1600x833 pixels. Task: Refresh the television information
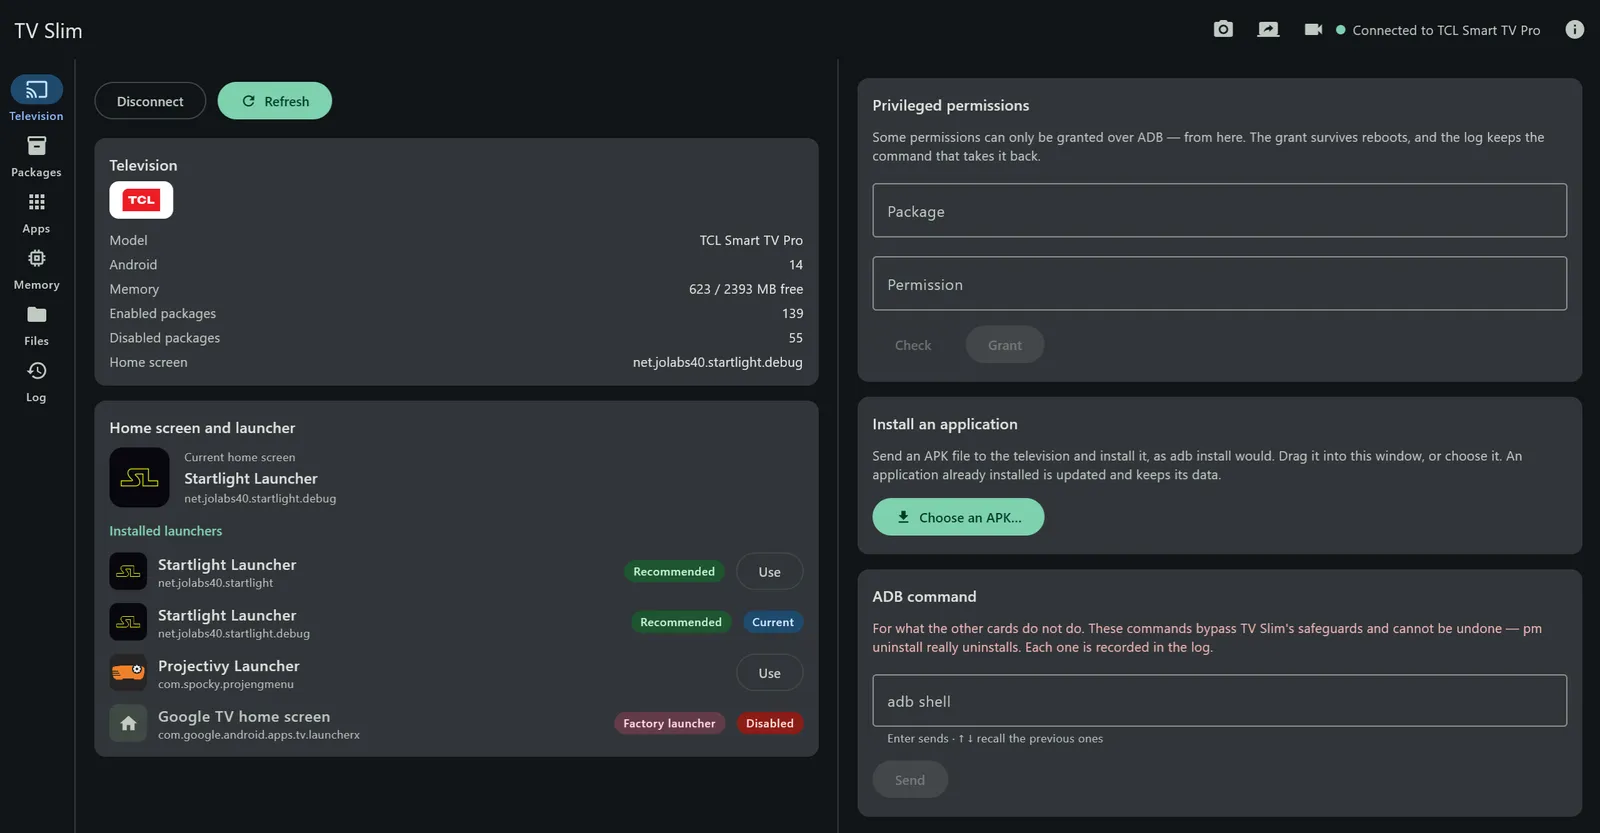pos(275,101)
